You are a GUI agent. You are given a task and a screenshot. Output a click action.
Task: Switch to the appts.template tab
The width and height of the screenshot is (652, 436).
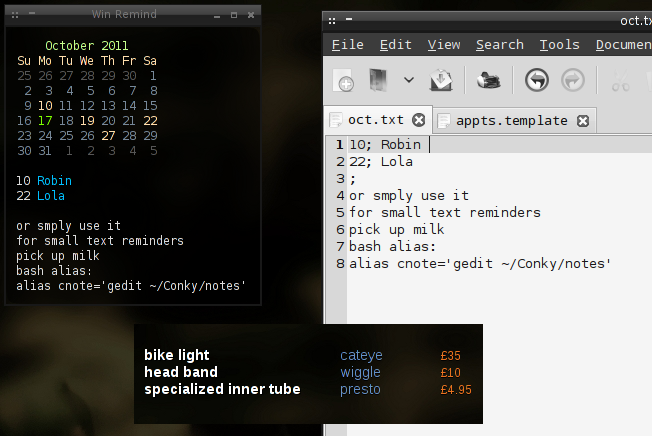tap(511, 121)
